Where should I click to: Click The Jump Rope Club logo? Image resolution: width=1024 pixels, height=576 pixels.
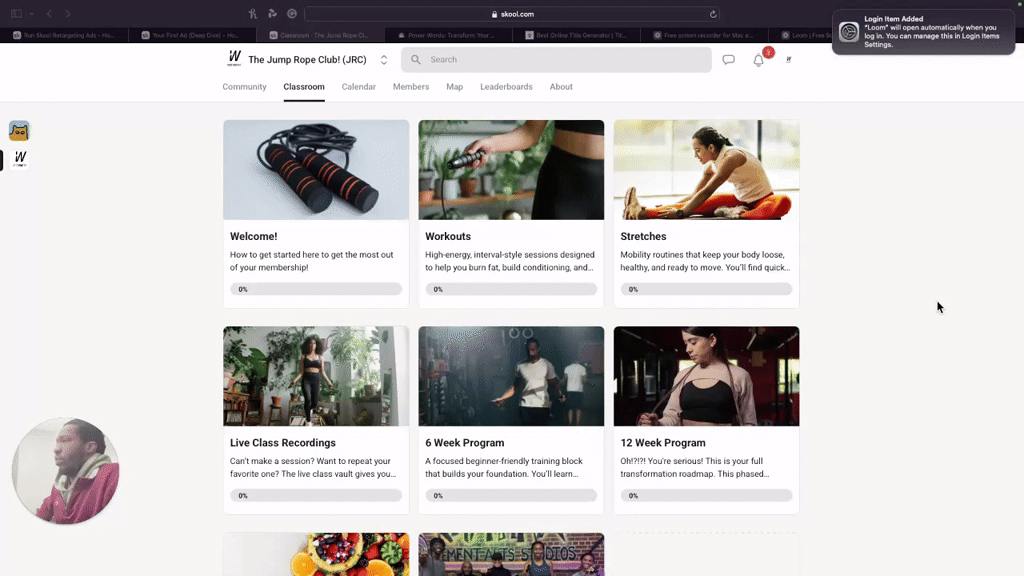click(x=234, y=59)
